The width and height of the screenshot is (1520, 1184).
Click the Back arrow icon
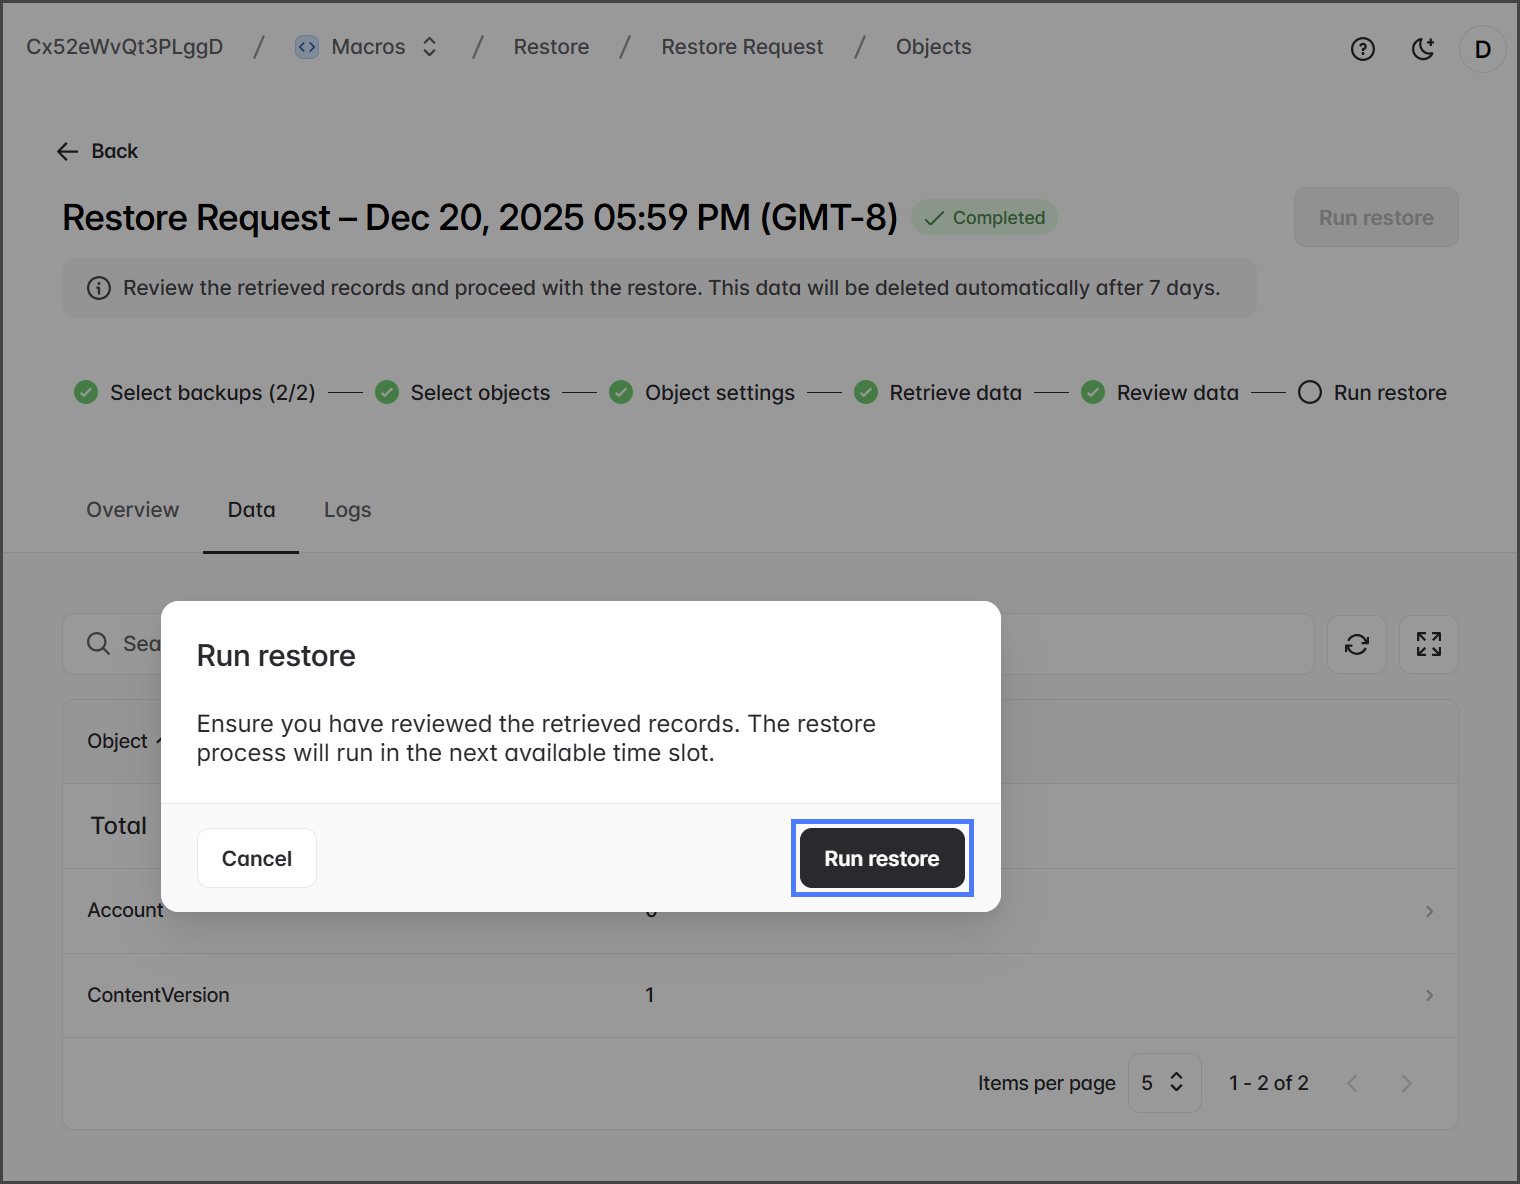click(68, 151)
